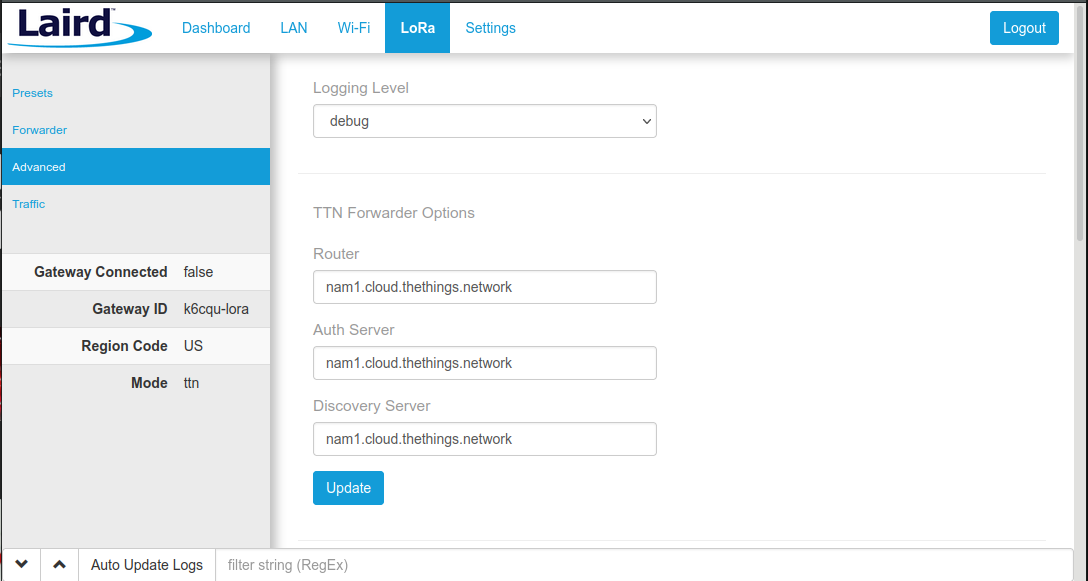This screenshot has width=1088, height=581.
Task: Go to the Wi-Fi tab
Action: coord(354,28)
